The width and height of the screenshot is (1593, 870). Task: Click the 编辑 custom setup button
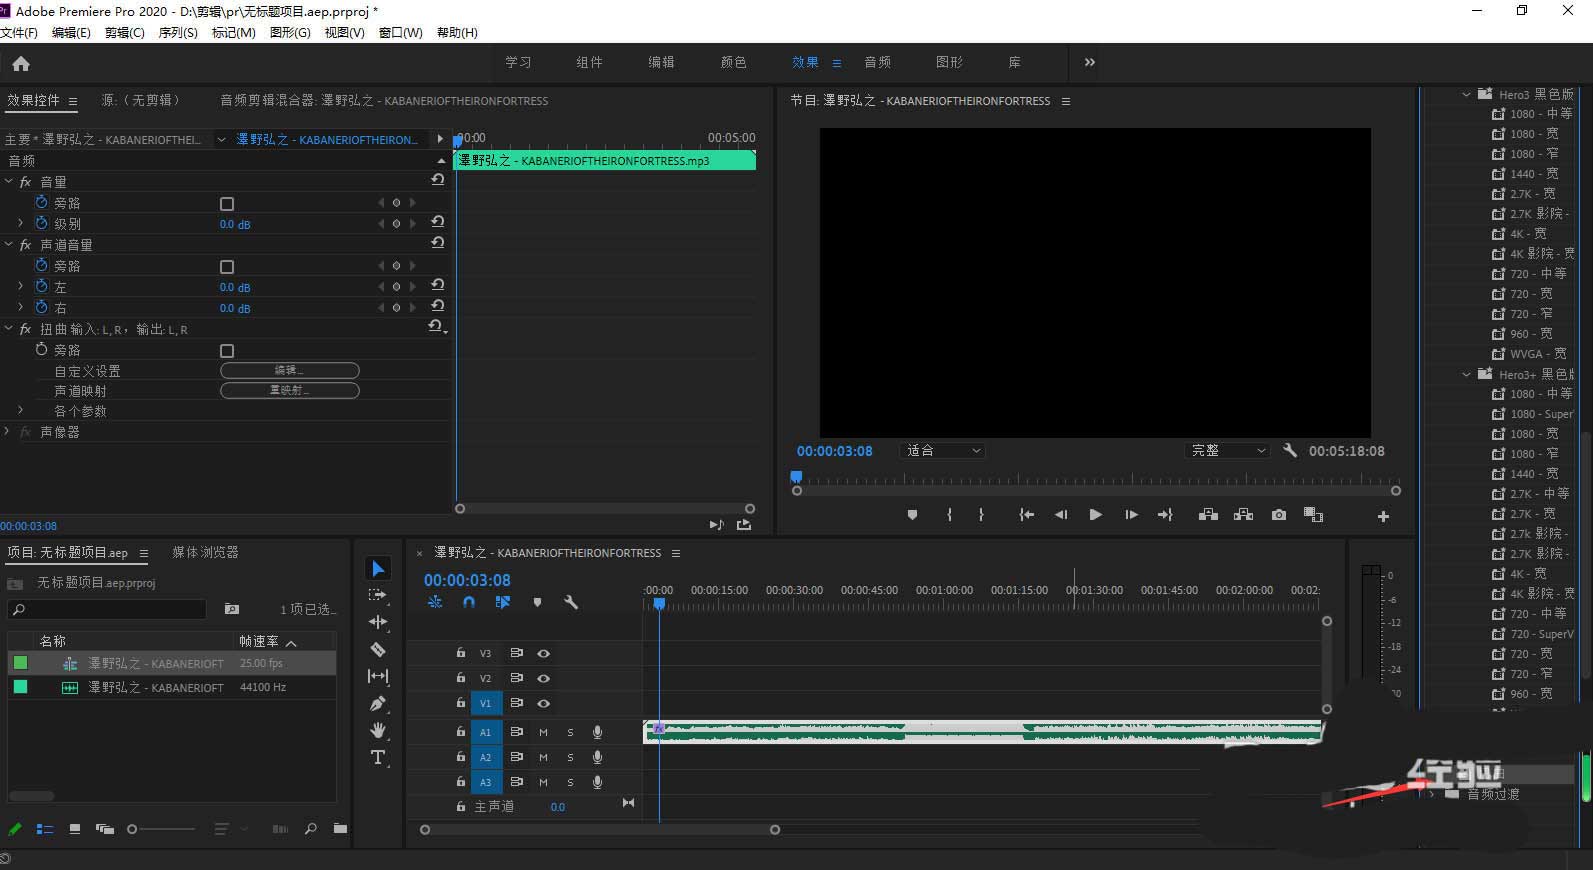(289, 371)
